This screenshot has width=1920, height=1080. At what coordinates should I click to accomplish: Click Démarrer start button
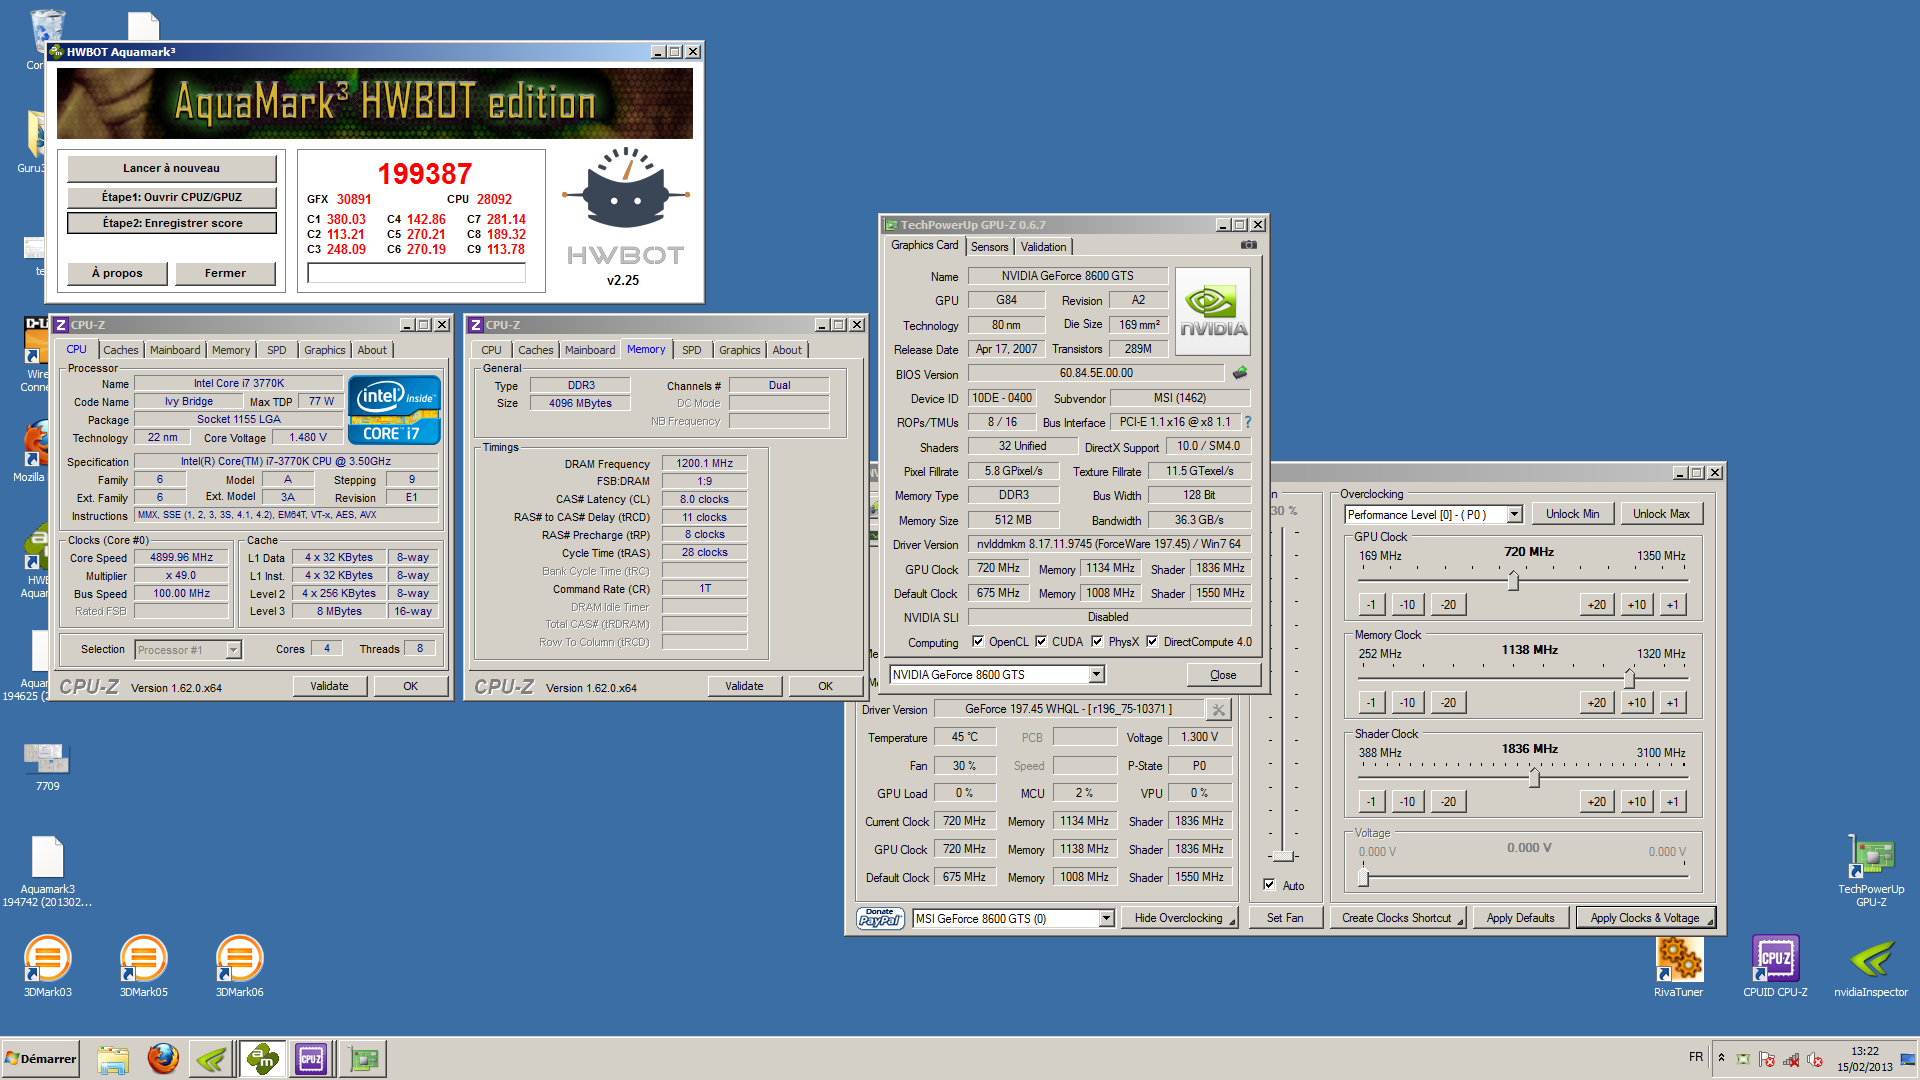(x=41, y=1058)
